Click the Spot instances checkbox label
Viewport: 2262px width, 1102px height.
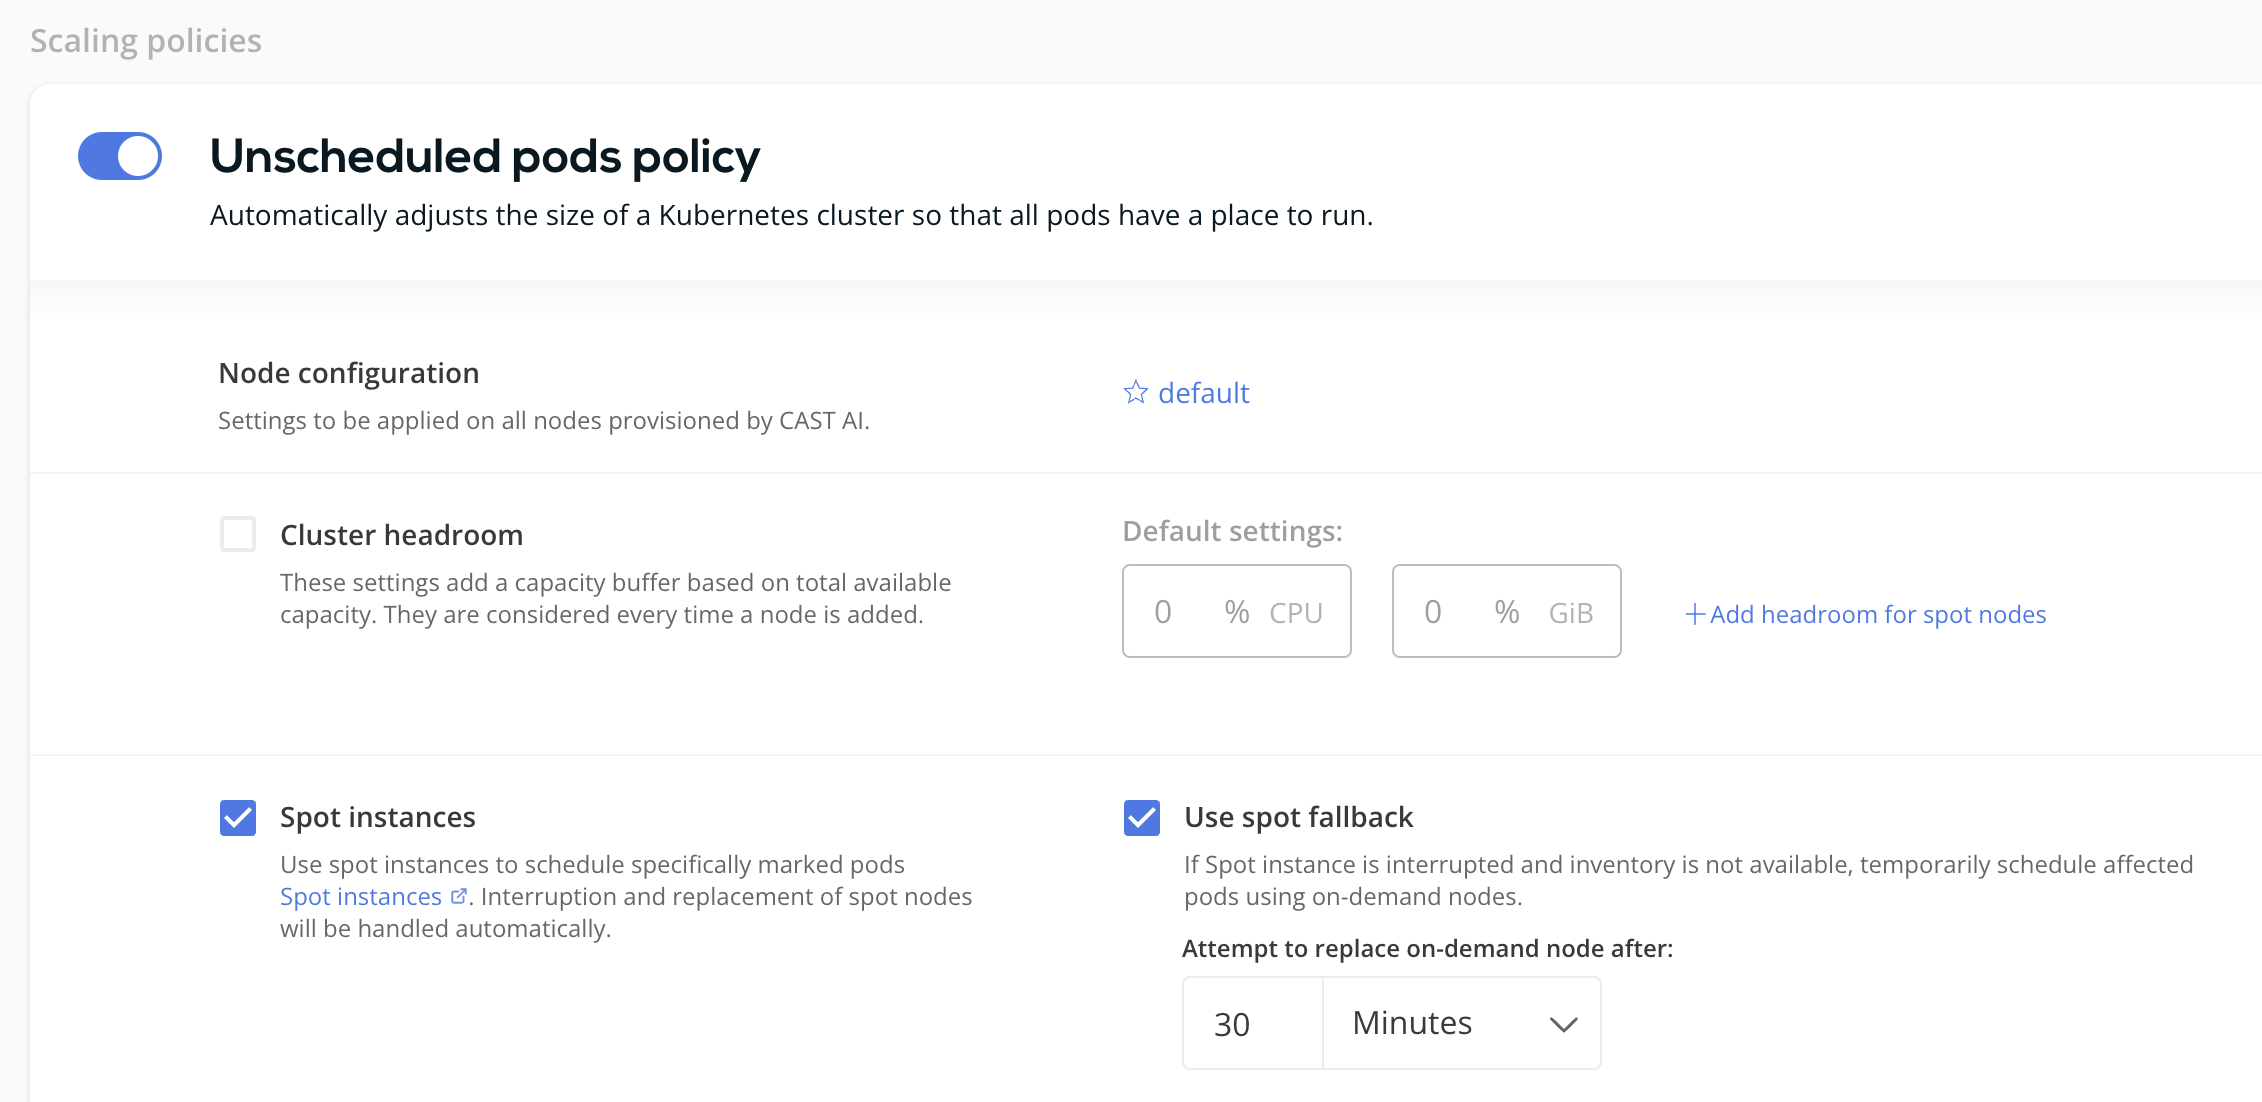click(x=378, y=817)
